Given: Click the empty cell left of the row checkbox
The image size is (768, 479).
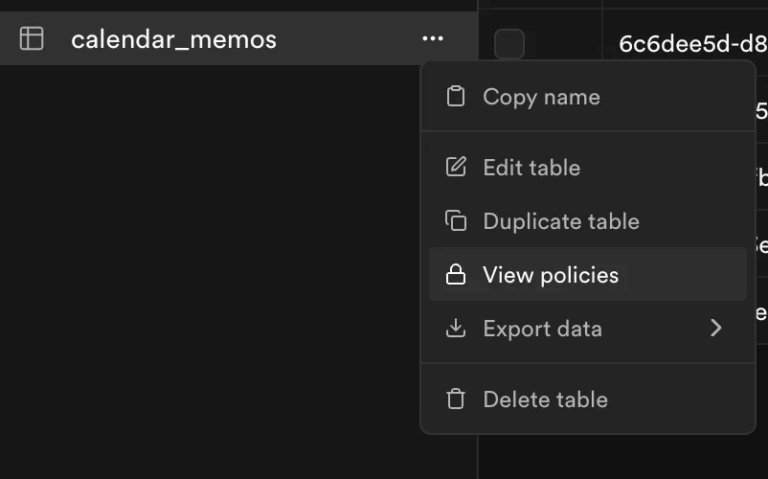Looking at the screenshot, I should [485, 44].
